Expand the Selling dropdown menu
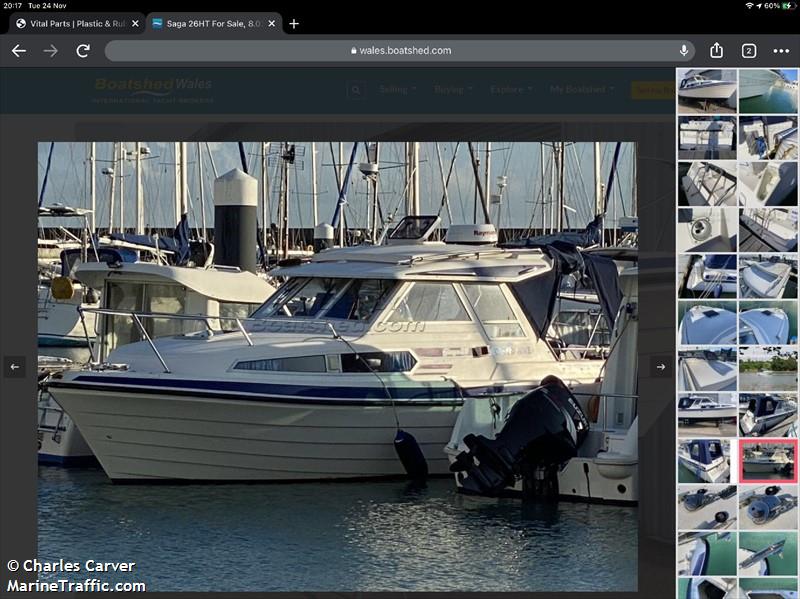 (397, 90)
